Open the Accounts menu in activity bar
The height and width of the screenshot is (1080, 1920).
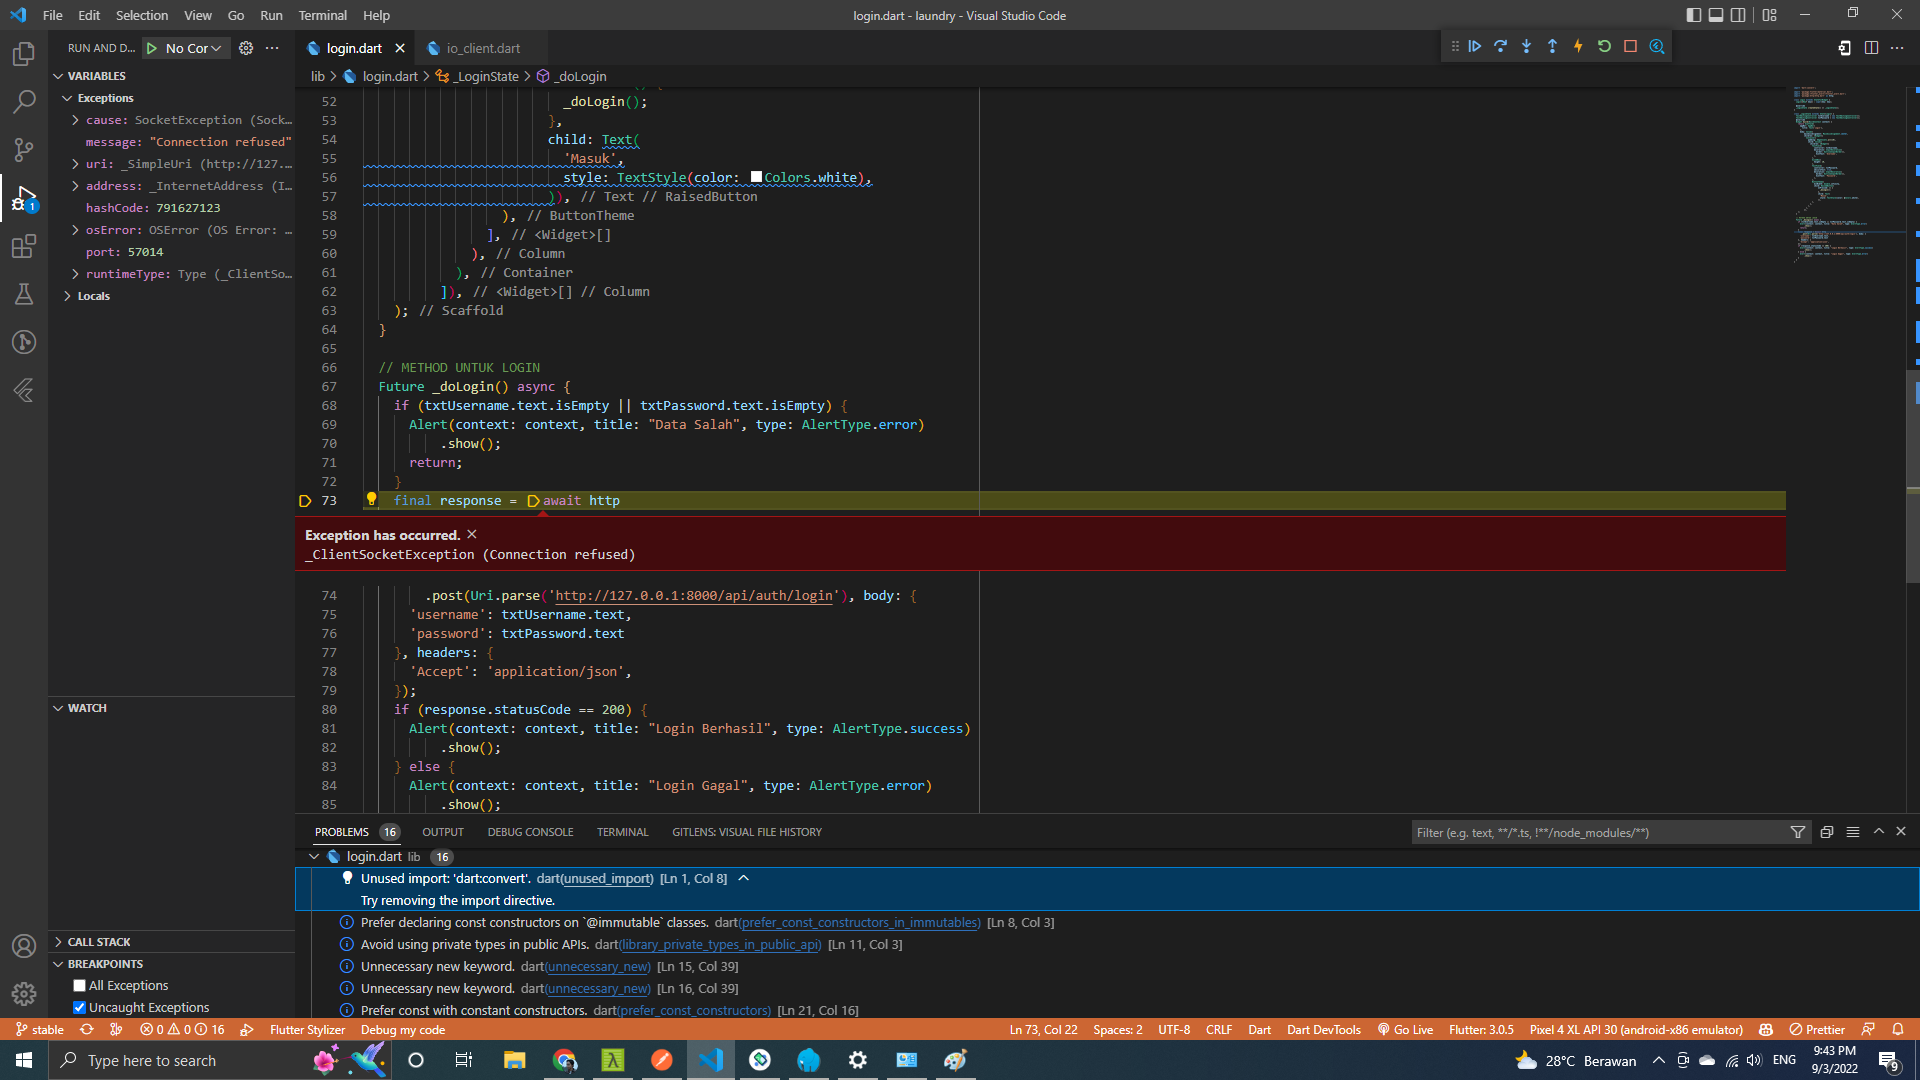(24, 946)
